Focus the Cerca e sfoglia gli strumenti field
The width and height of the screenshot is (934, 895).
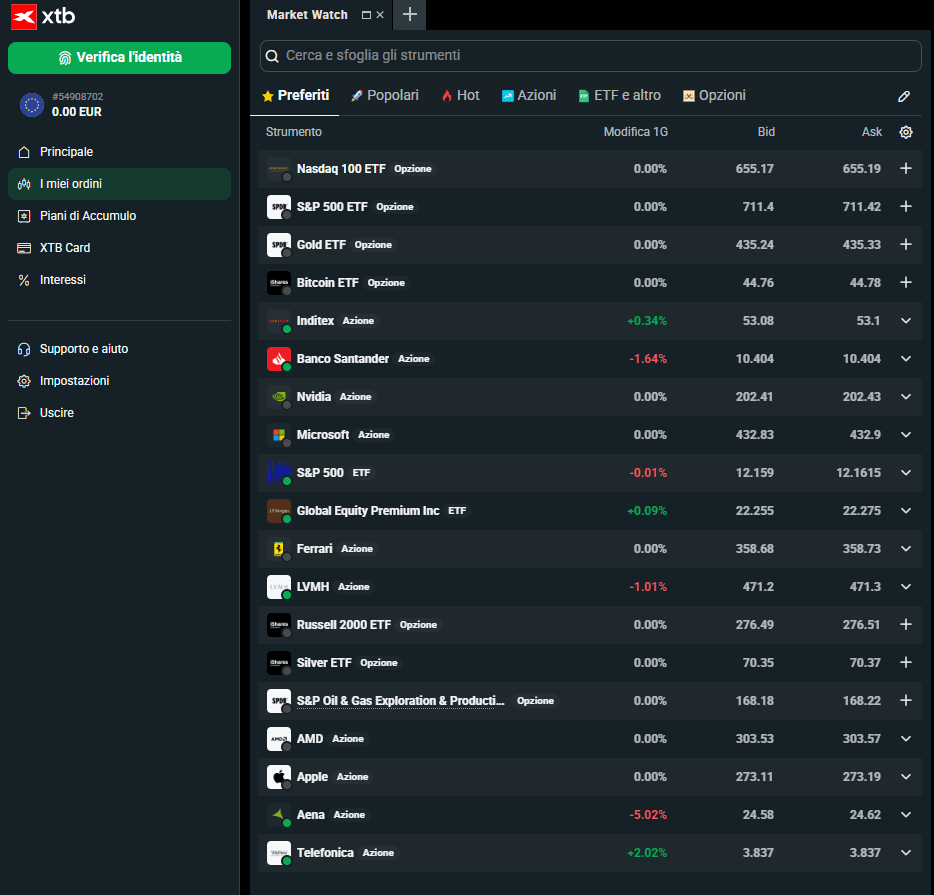[591, 56]
